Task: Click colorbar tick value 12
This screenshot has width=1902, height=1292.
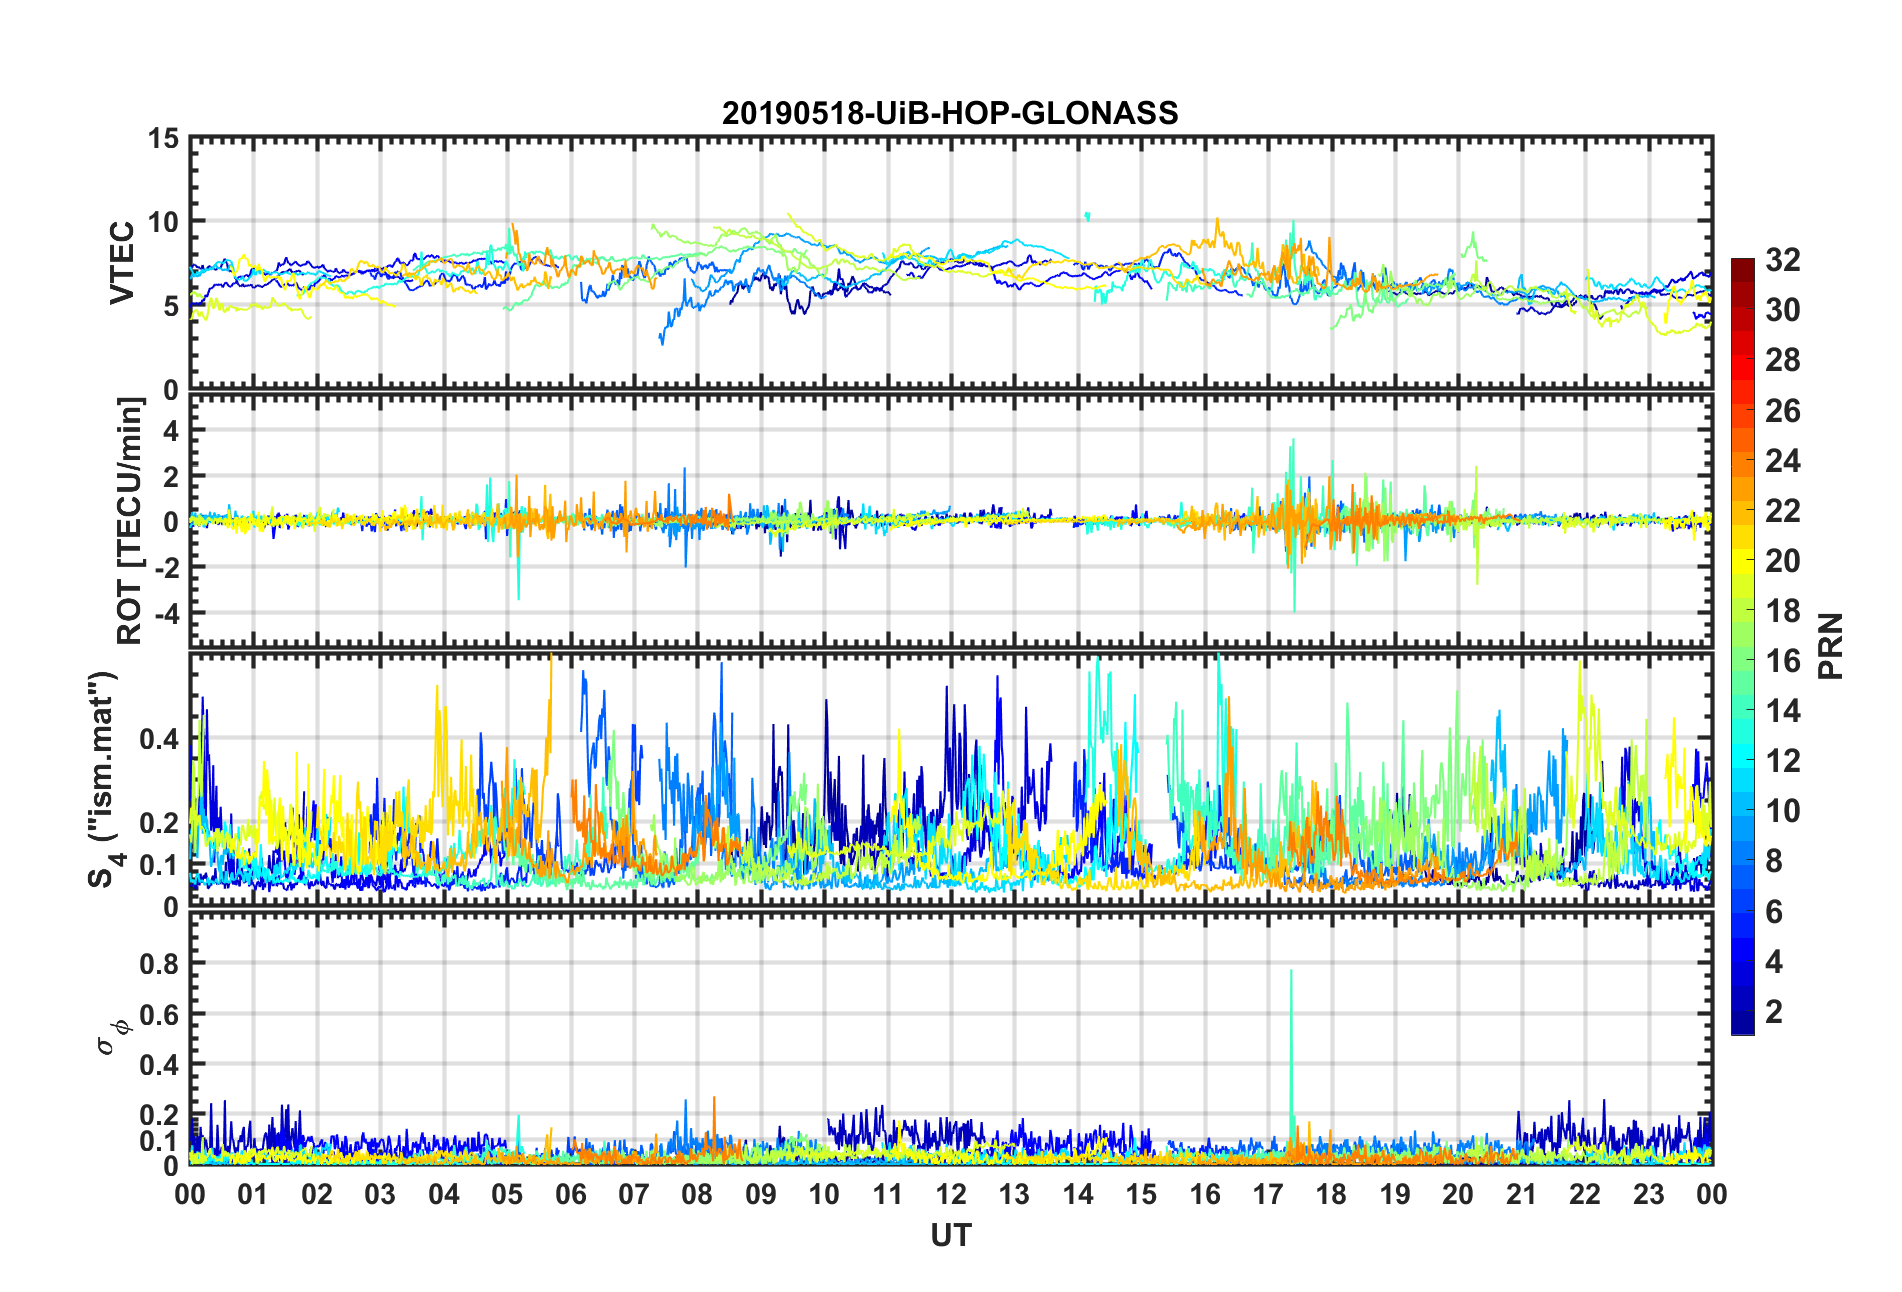Action: (1783, 760)
